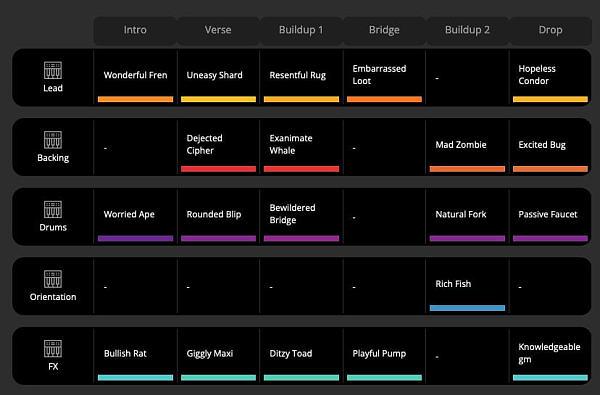Select the Wonderful Fren clip

(x=135, y=77)
